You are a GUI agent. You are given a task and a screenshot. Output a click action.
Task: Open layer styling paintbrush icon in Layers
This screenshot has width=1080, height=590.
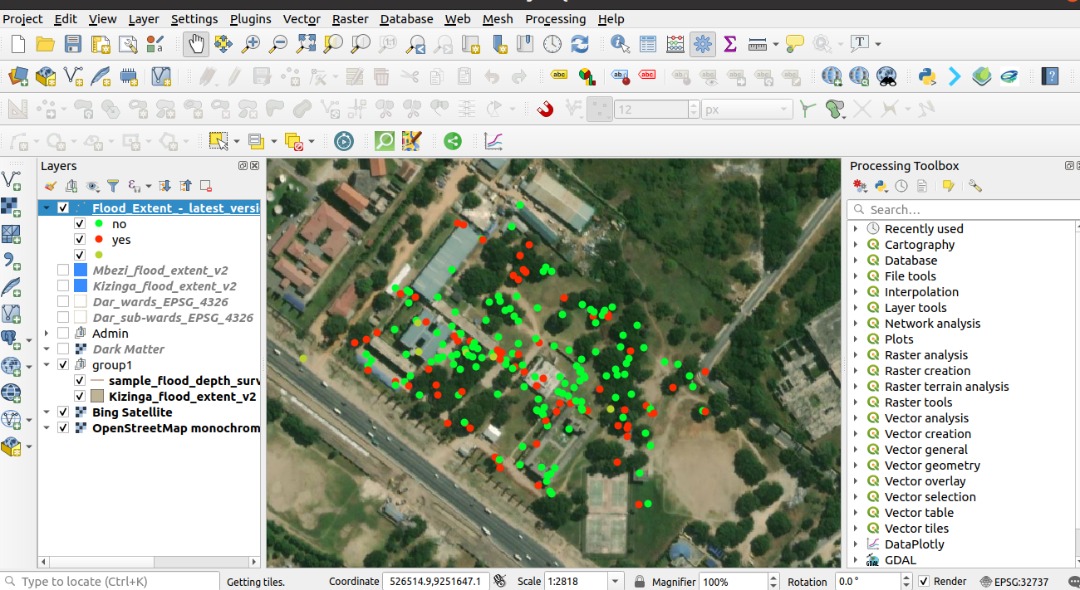[50, 186]
